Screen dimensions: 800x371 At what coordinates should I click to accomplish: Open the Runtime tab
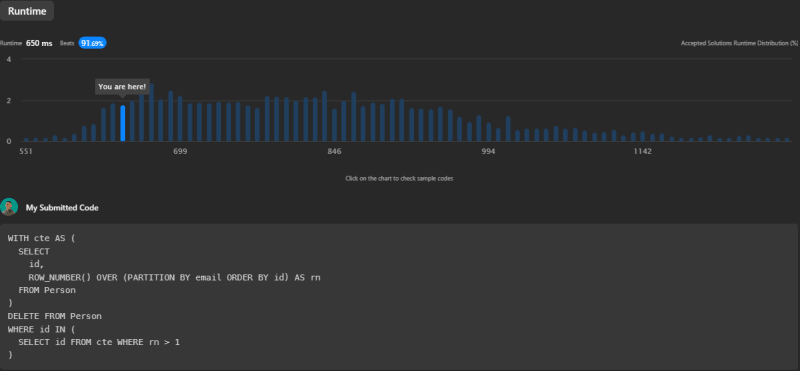click(27, 11)
